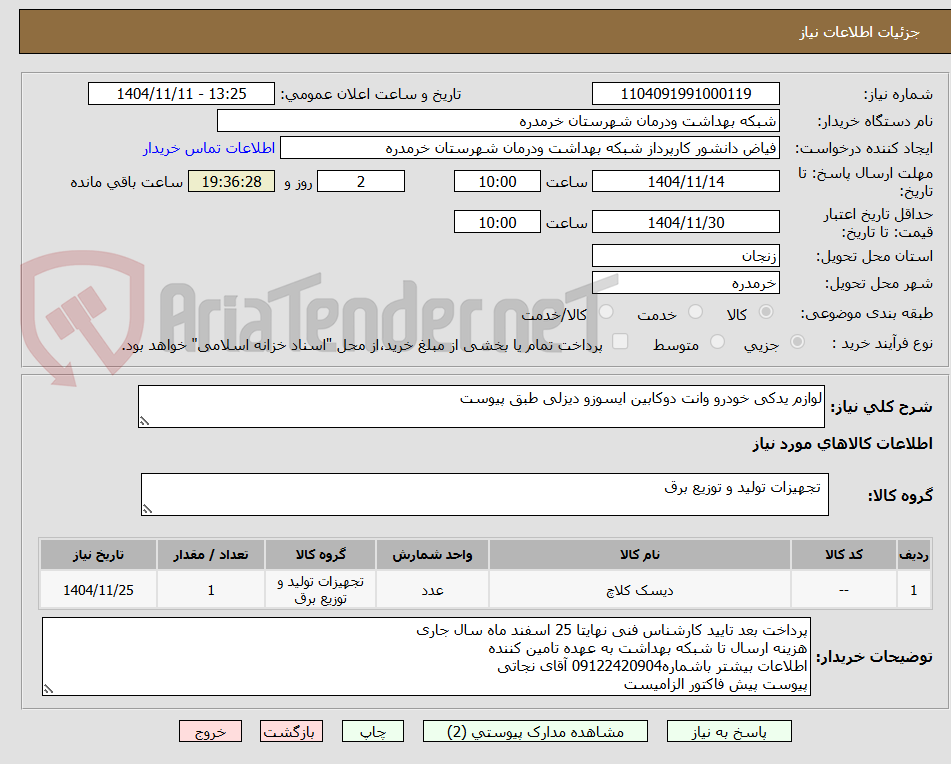Click the delivery province field زنجان
Image resolution: width=951 pixels, height=764 pixels.
coord(685,256)
